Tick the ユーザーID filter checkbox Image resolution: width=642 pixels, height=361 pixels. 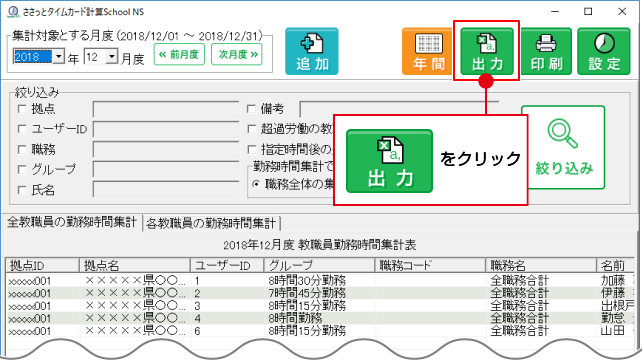(22, 129)
